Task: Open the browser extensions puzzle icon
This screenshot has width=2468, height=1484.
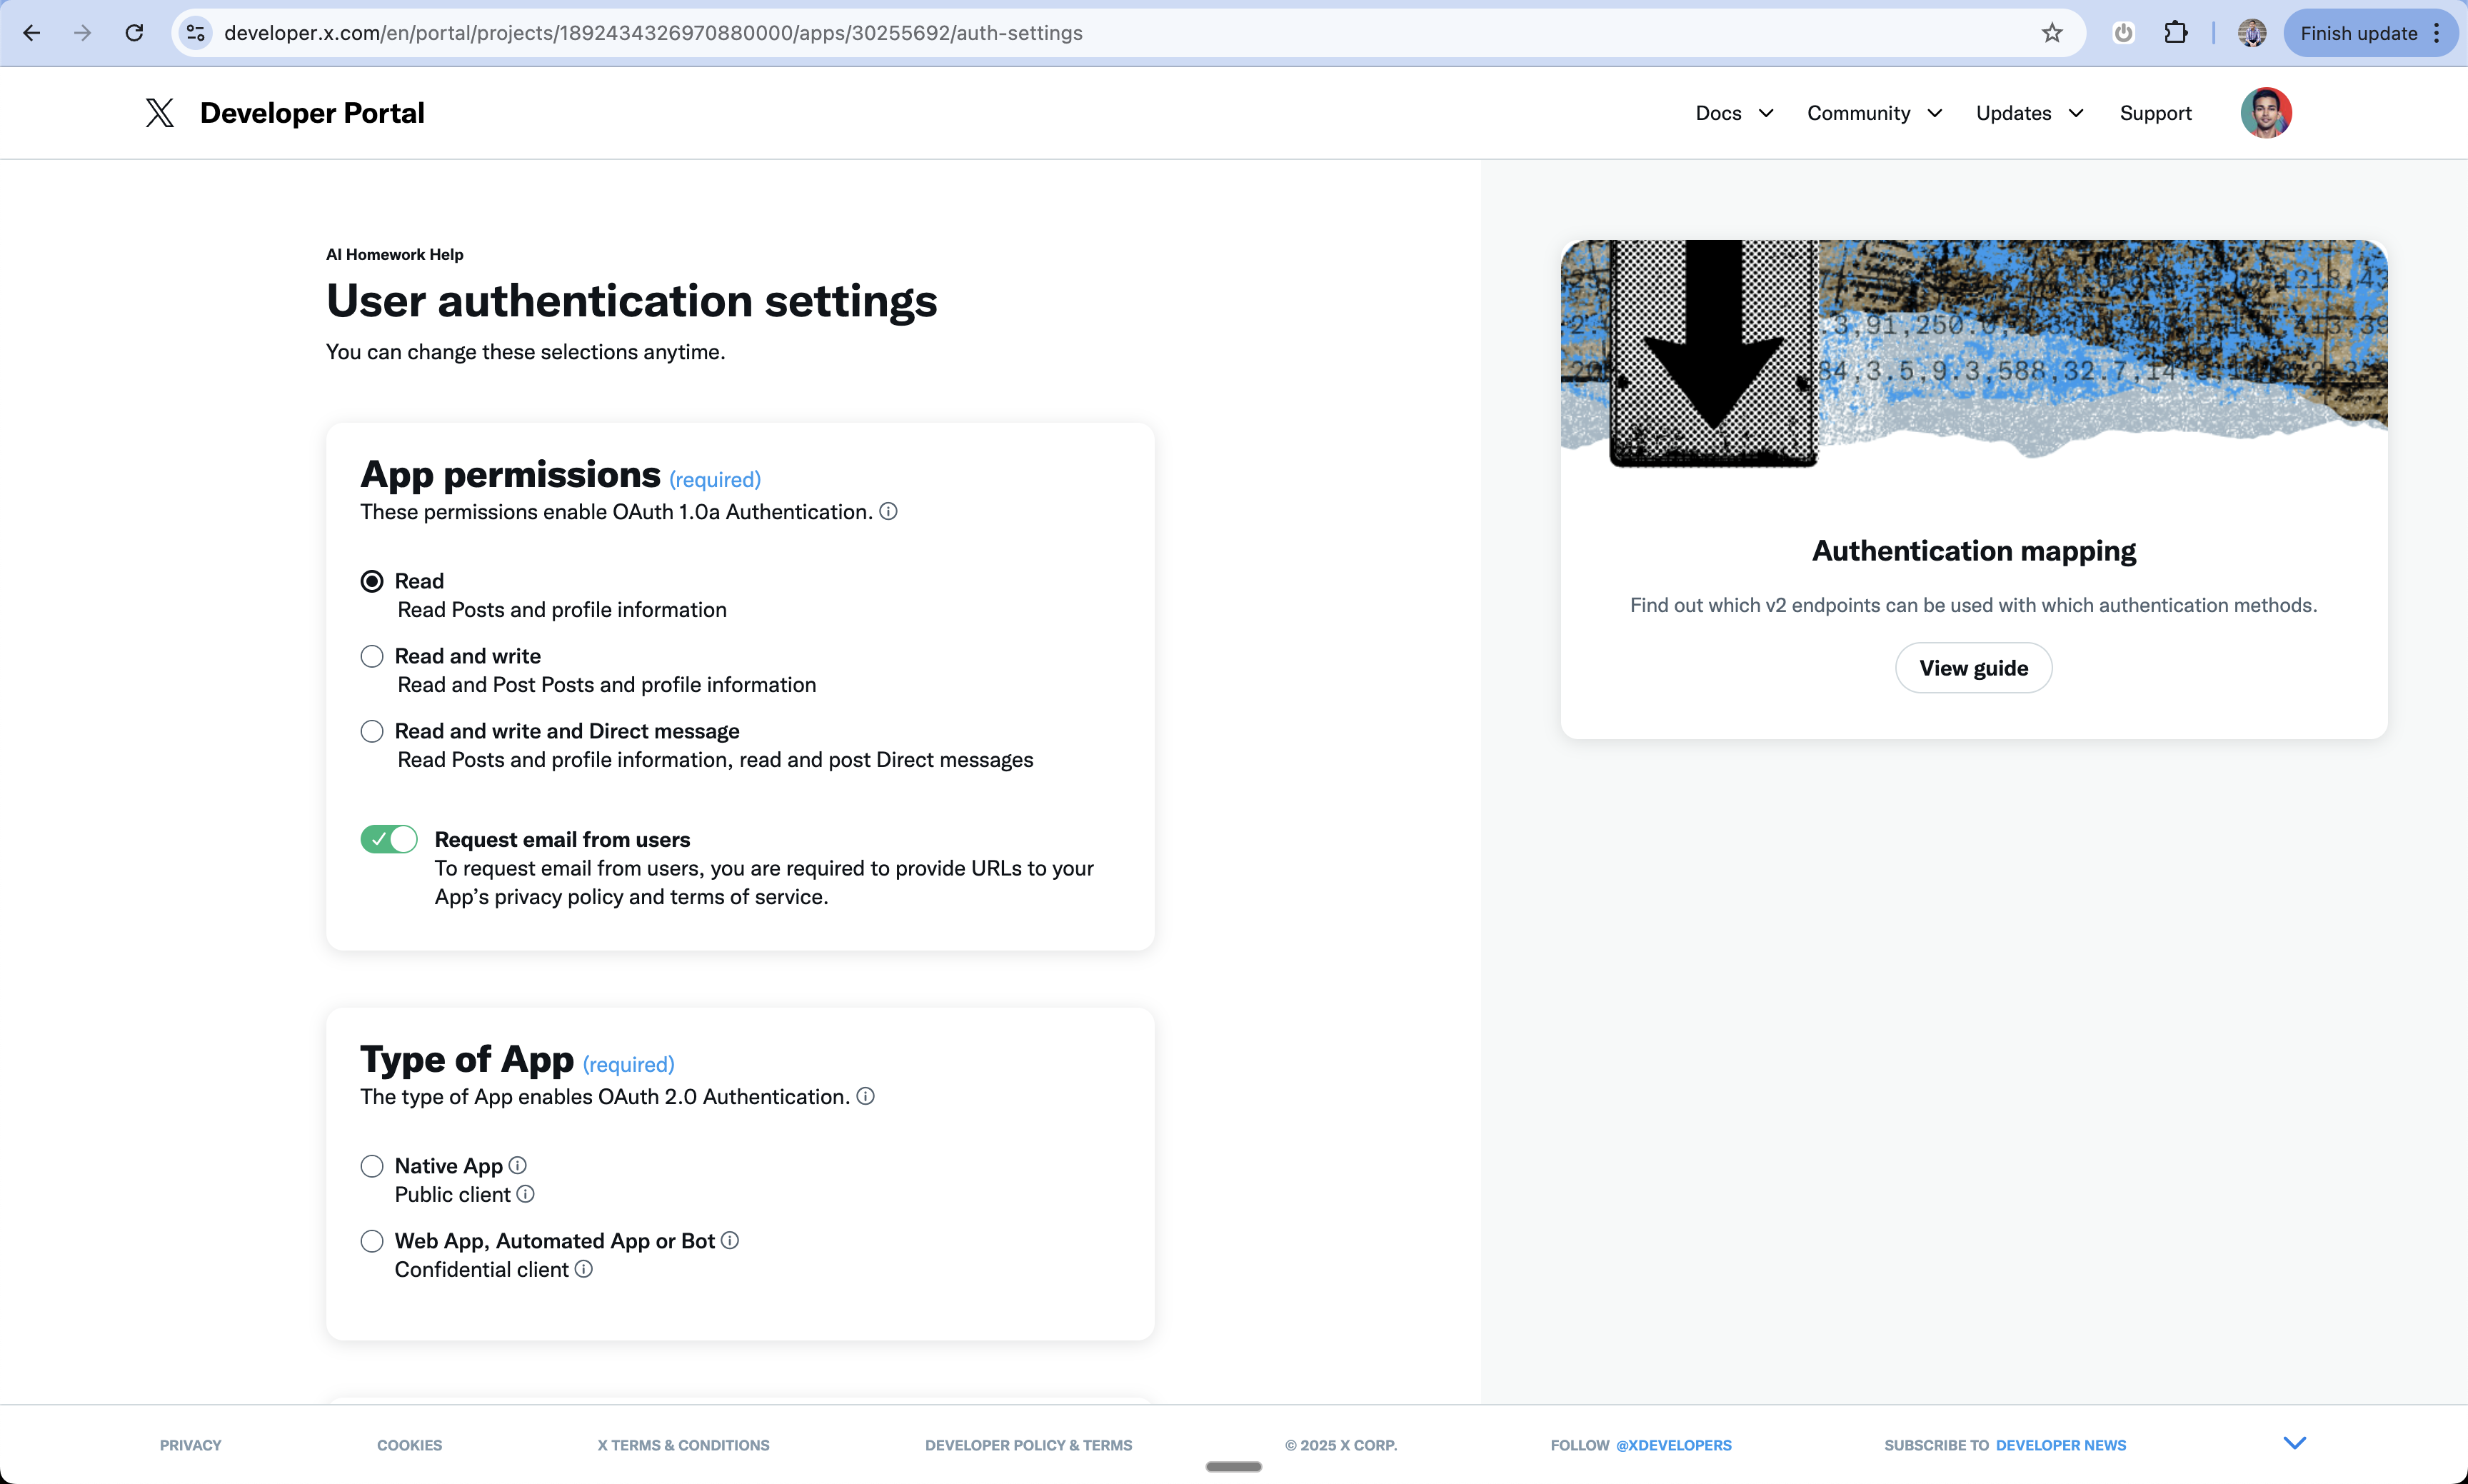Action: click(x=2176, y=33)
